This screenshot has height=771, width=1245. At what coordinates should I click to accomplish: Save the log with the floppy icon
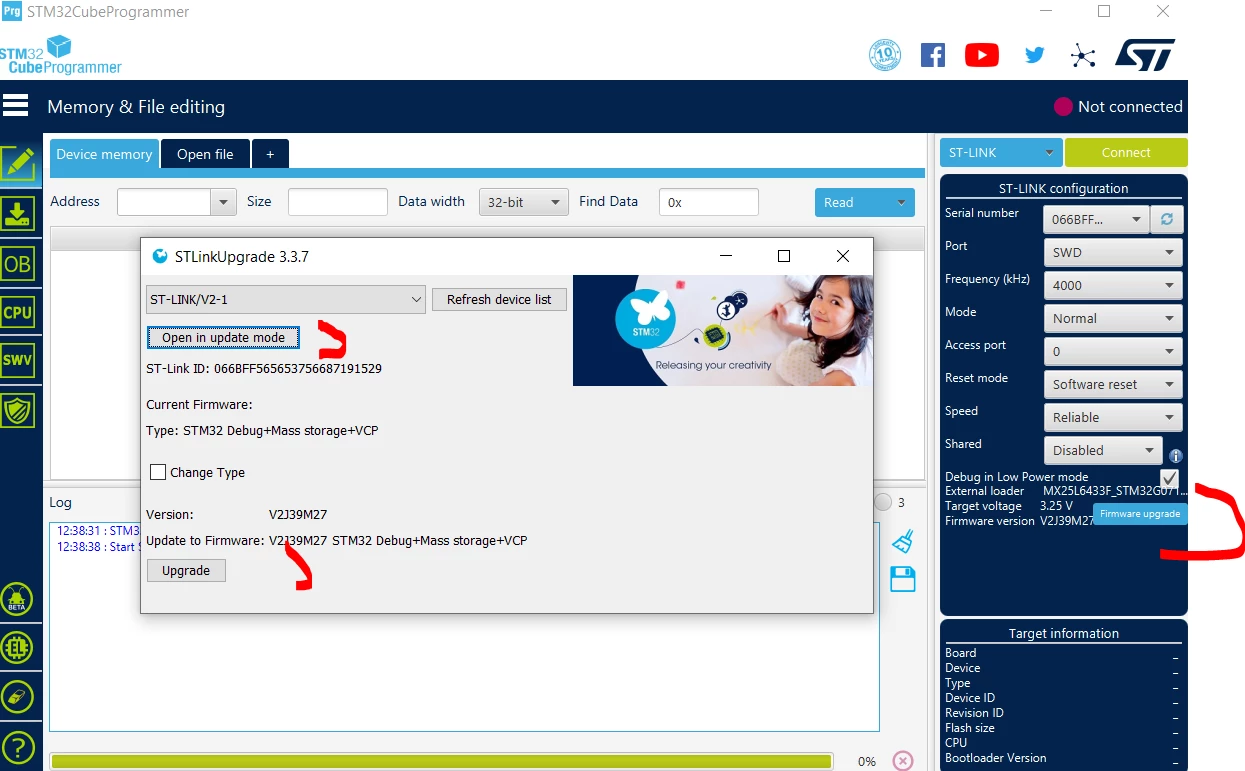pos(903,579)
